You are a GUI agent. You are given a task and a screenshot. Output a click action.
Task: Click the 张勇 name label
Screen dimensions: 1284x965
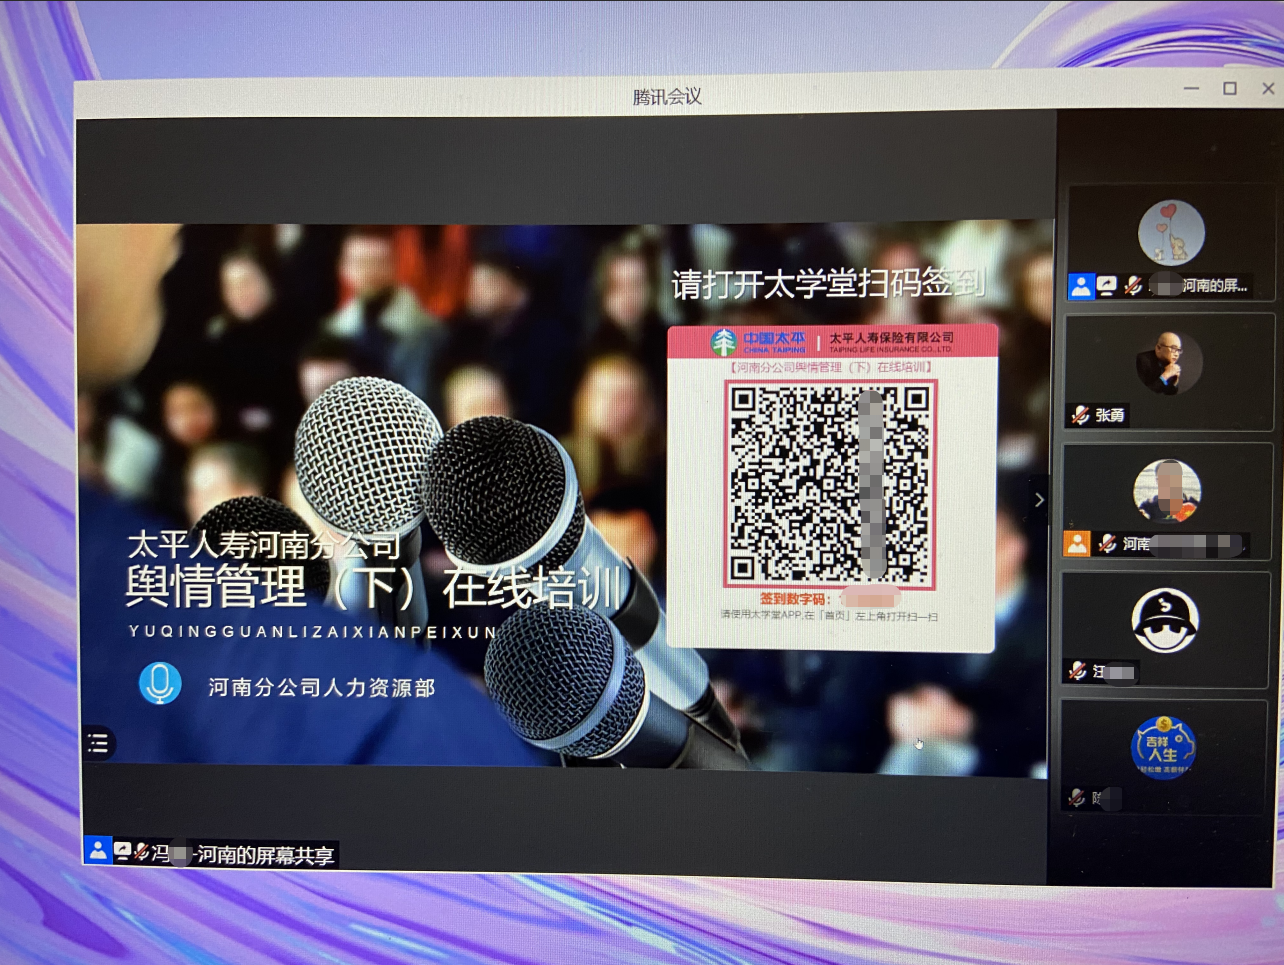pyautogui.click(x=1109, y=415)
